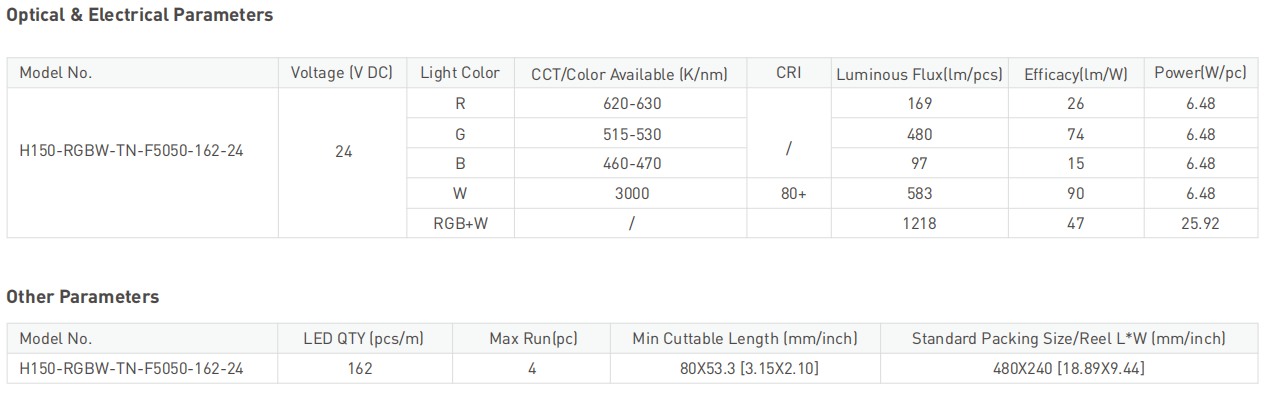Click the 24 voltage value cell
The height and width of the screenshot is (403, 1267).
(x=343, y=152)
